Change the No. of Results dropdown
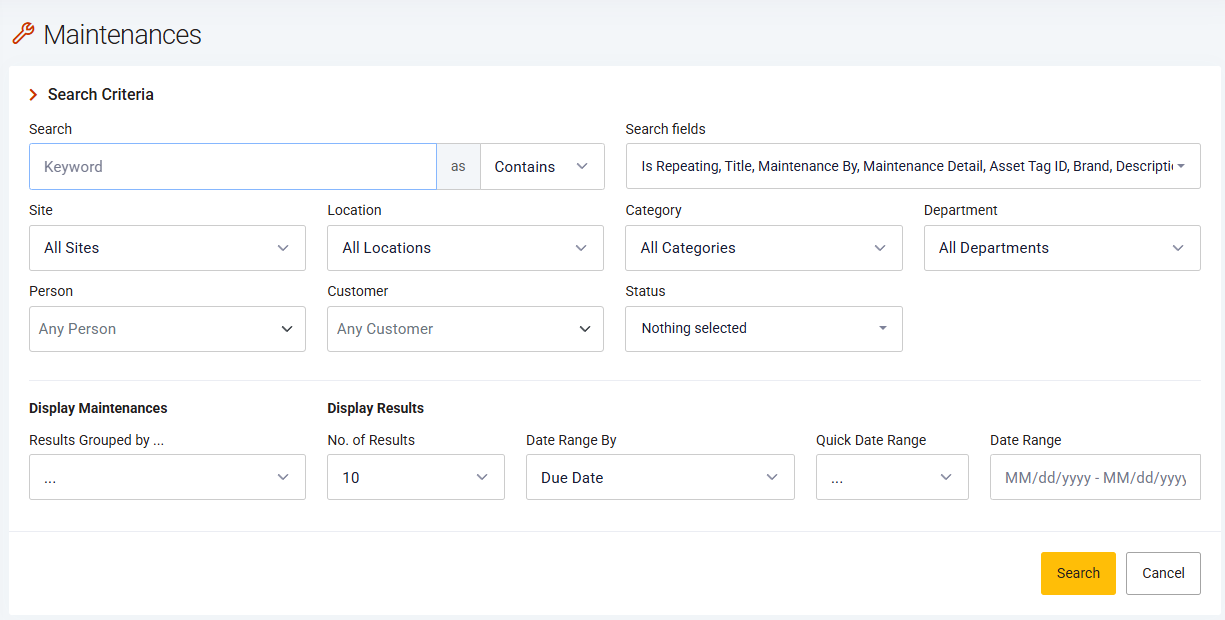The height and width of the screenshot is (620, 1225). (x=415, y=478)
